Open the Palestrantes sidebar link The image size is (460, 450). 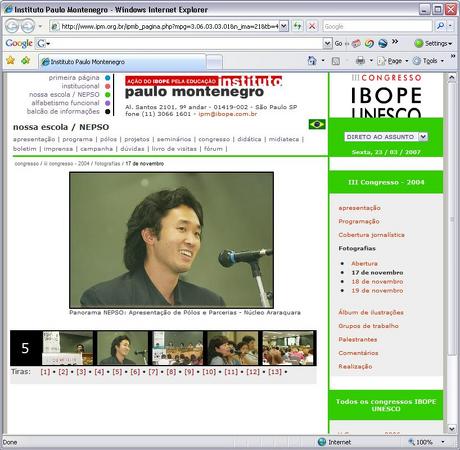[357, 339]
